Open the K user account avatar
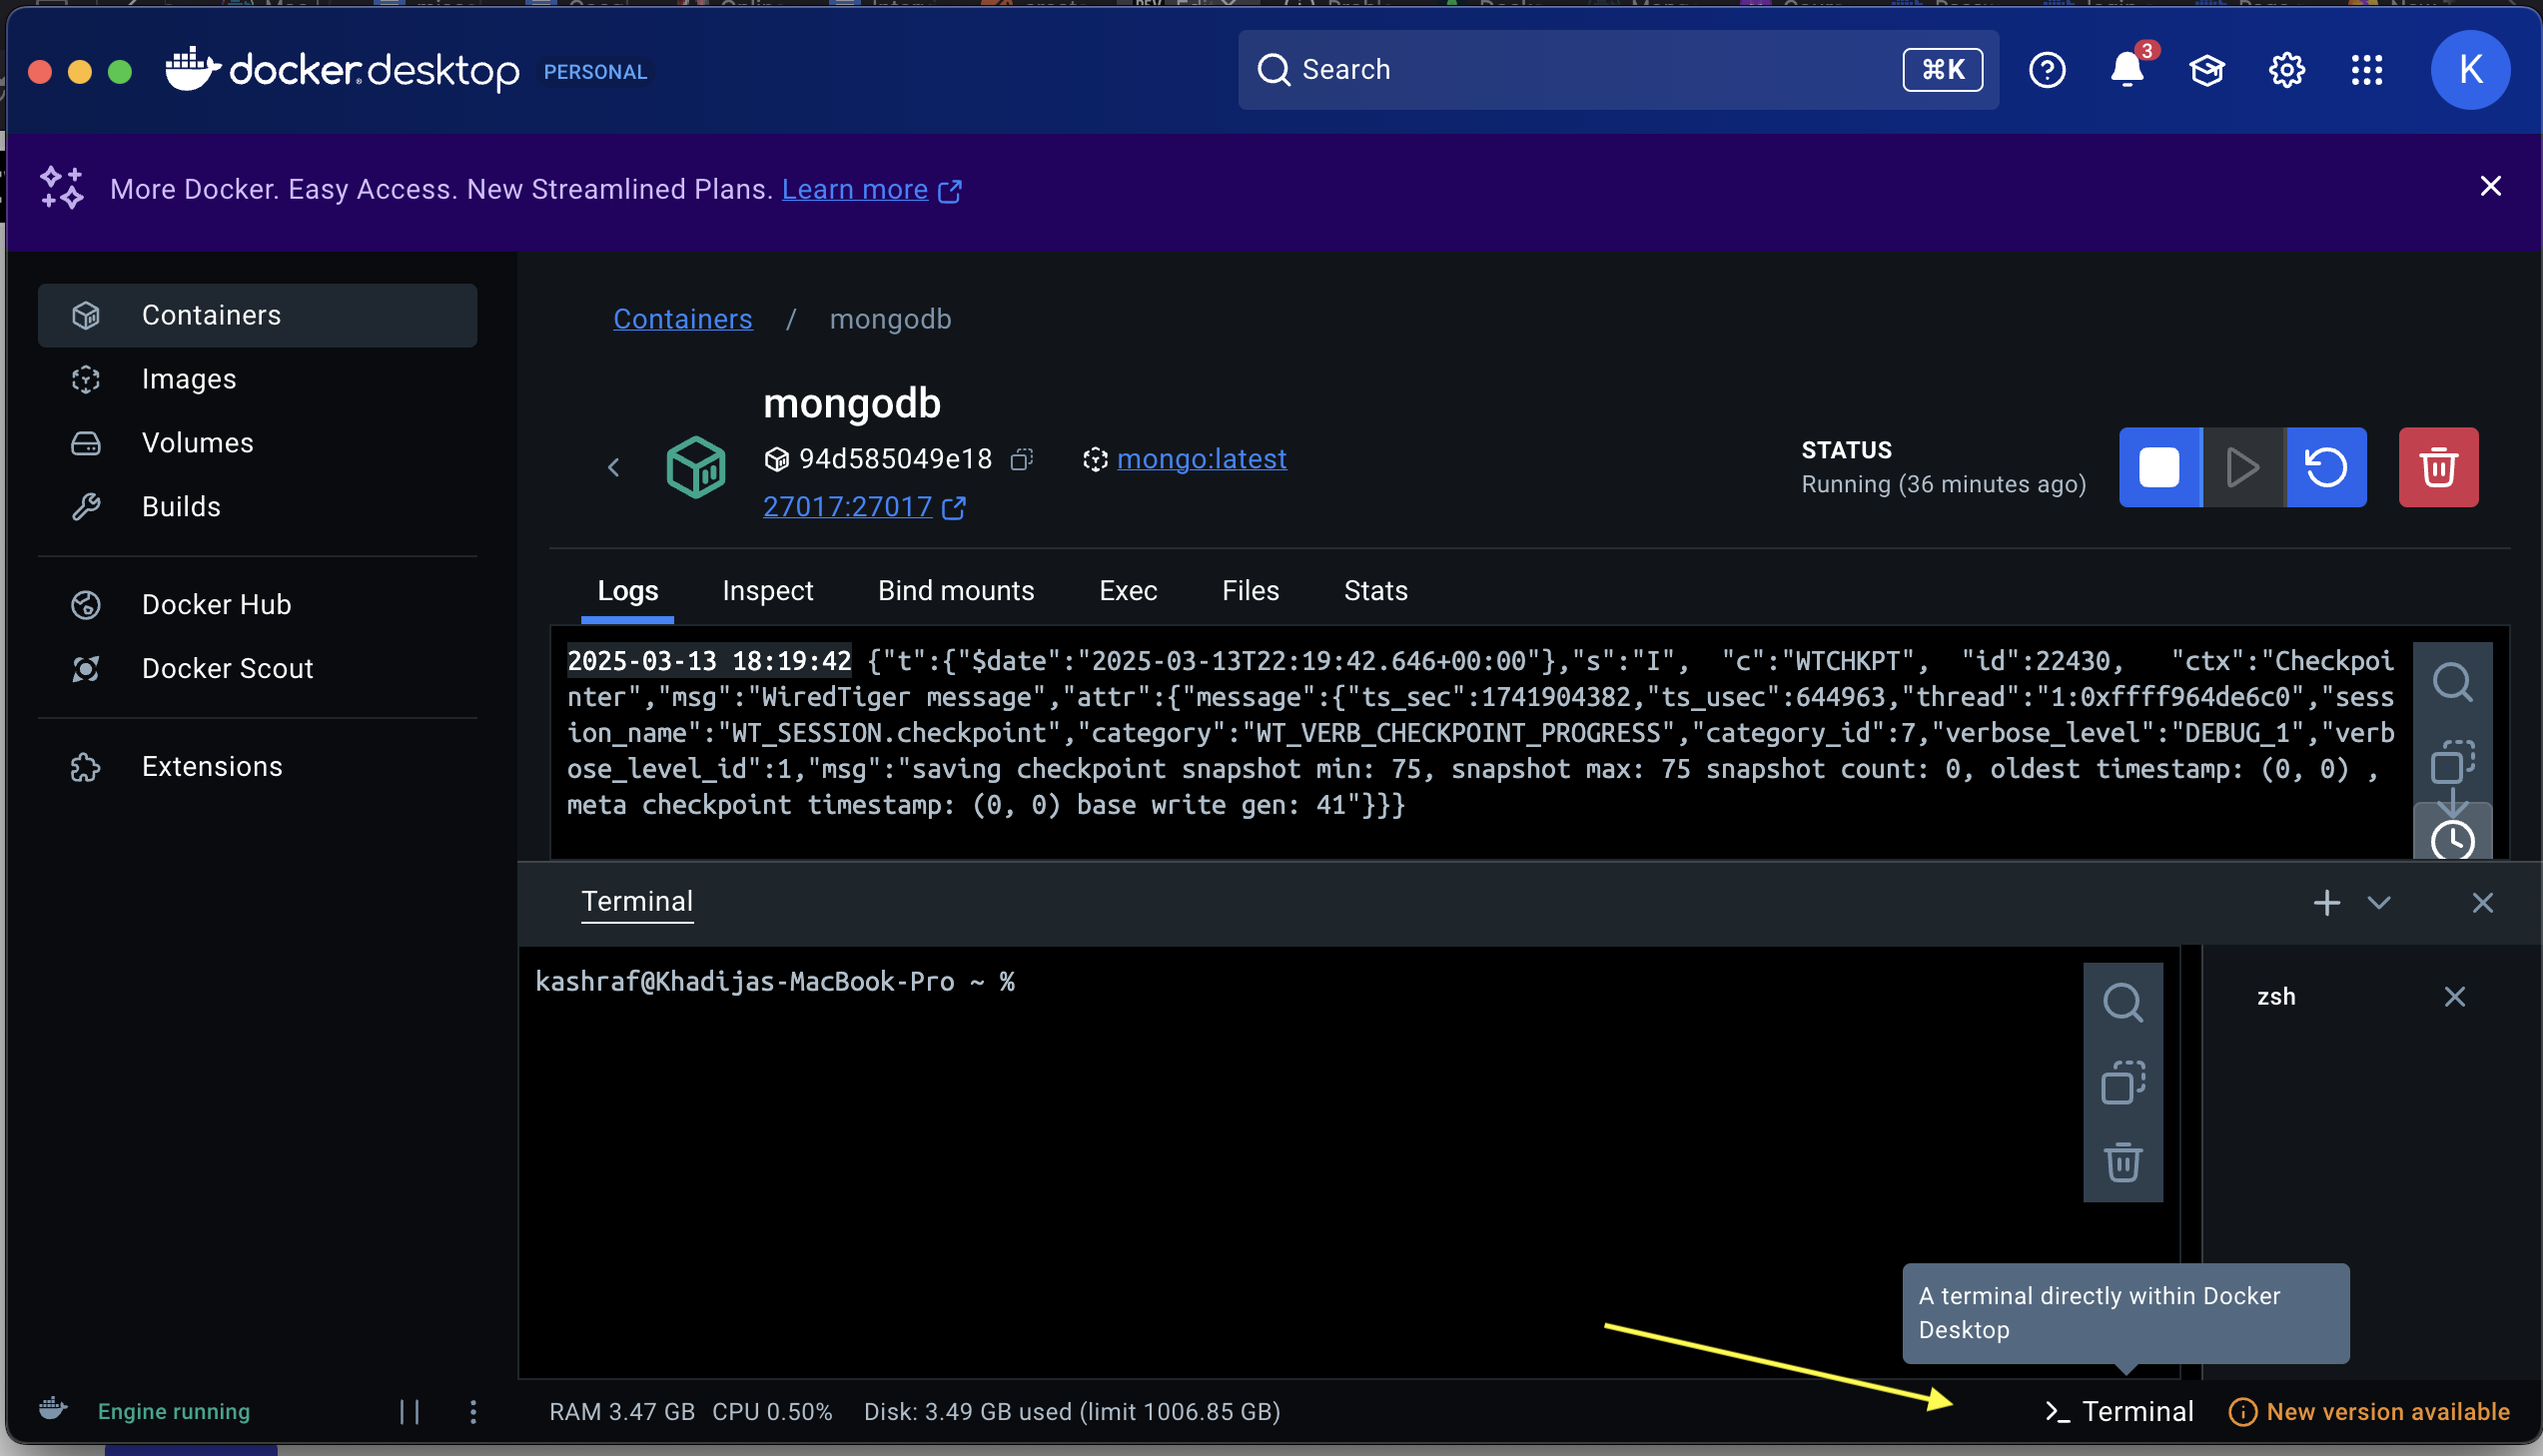The width and height of the screenshot is (2543, 1456). (2470, 70)
